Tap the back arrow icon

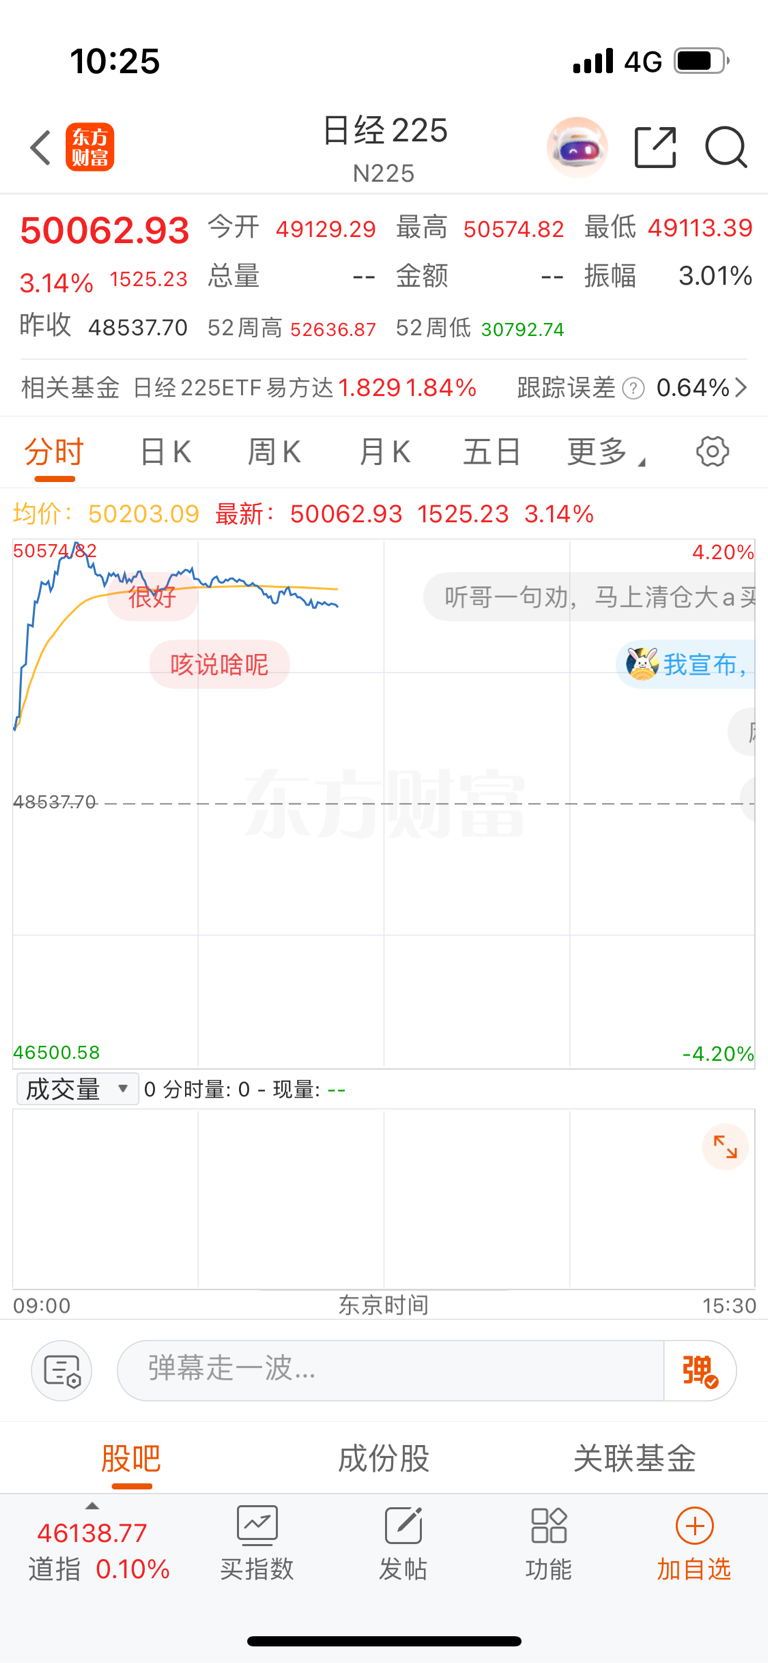point(40,148)
